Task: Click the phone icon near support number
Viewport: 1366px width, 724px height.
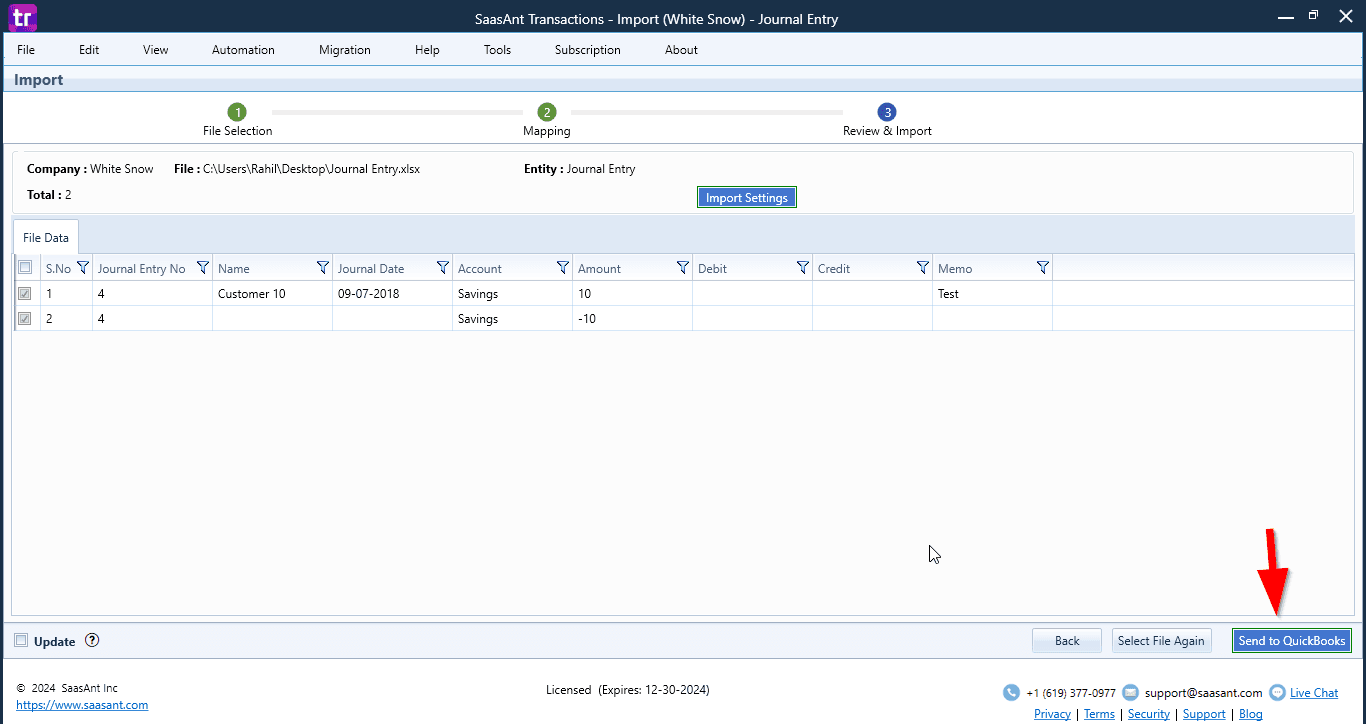Action: pyautogui.click(x=1011, y=692)
